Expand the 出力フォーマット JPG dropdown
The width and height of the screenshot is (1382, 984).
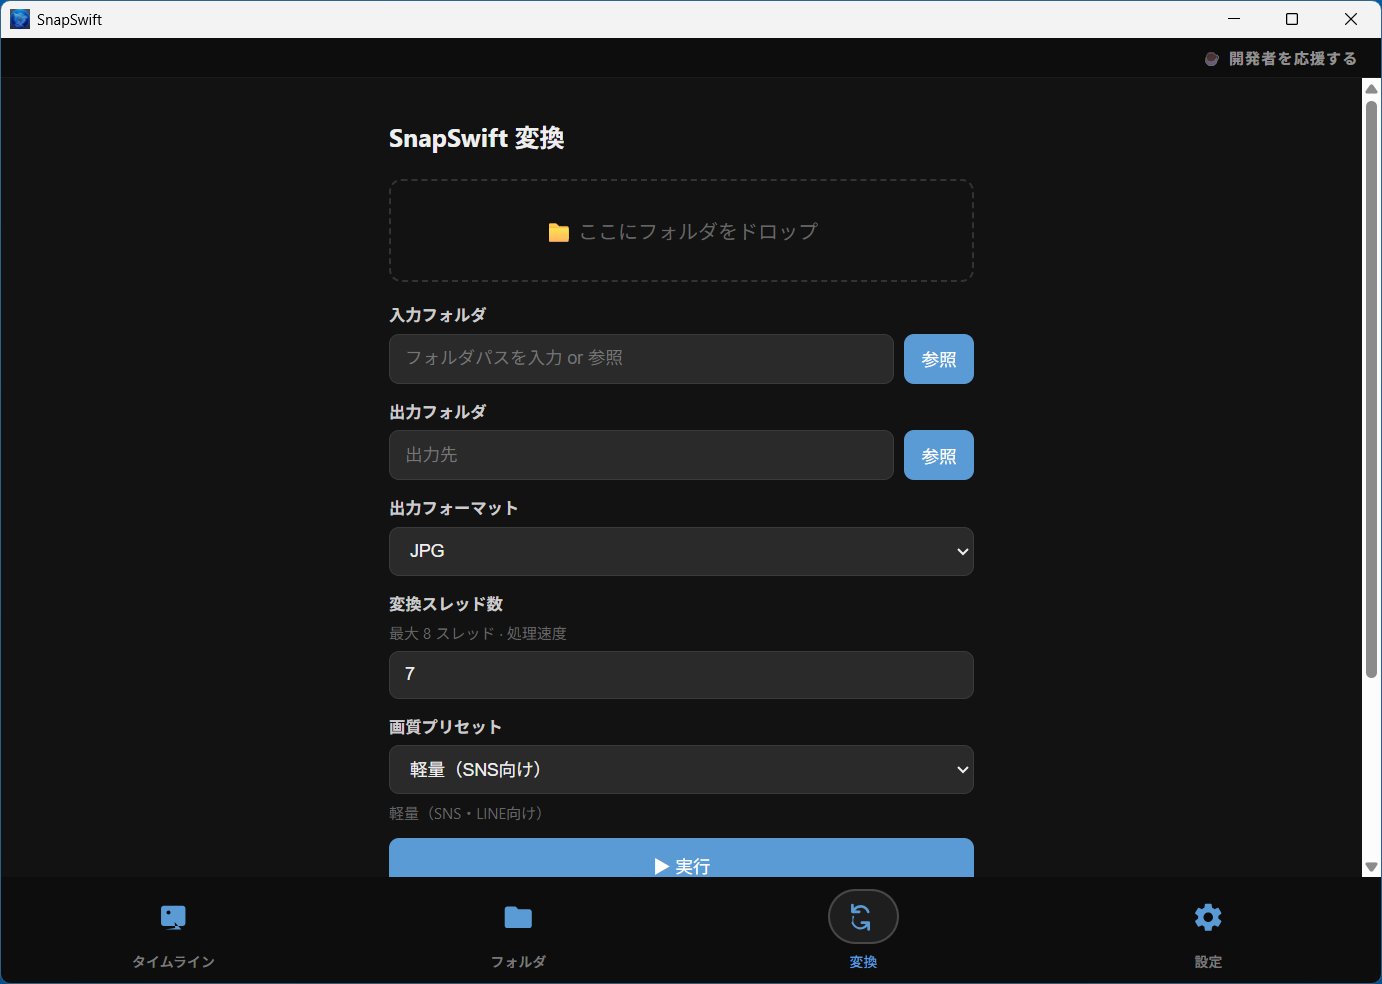(681, 551)
